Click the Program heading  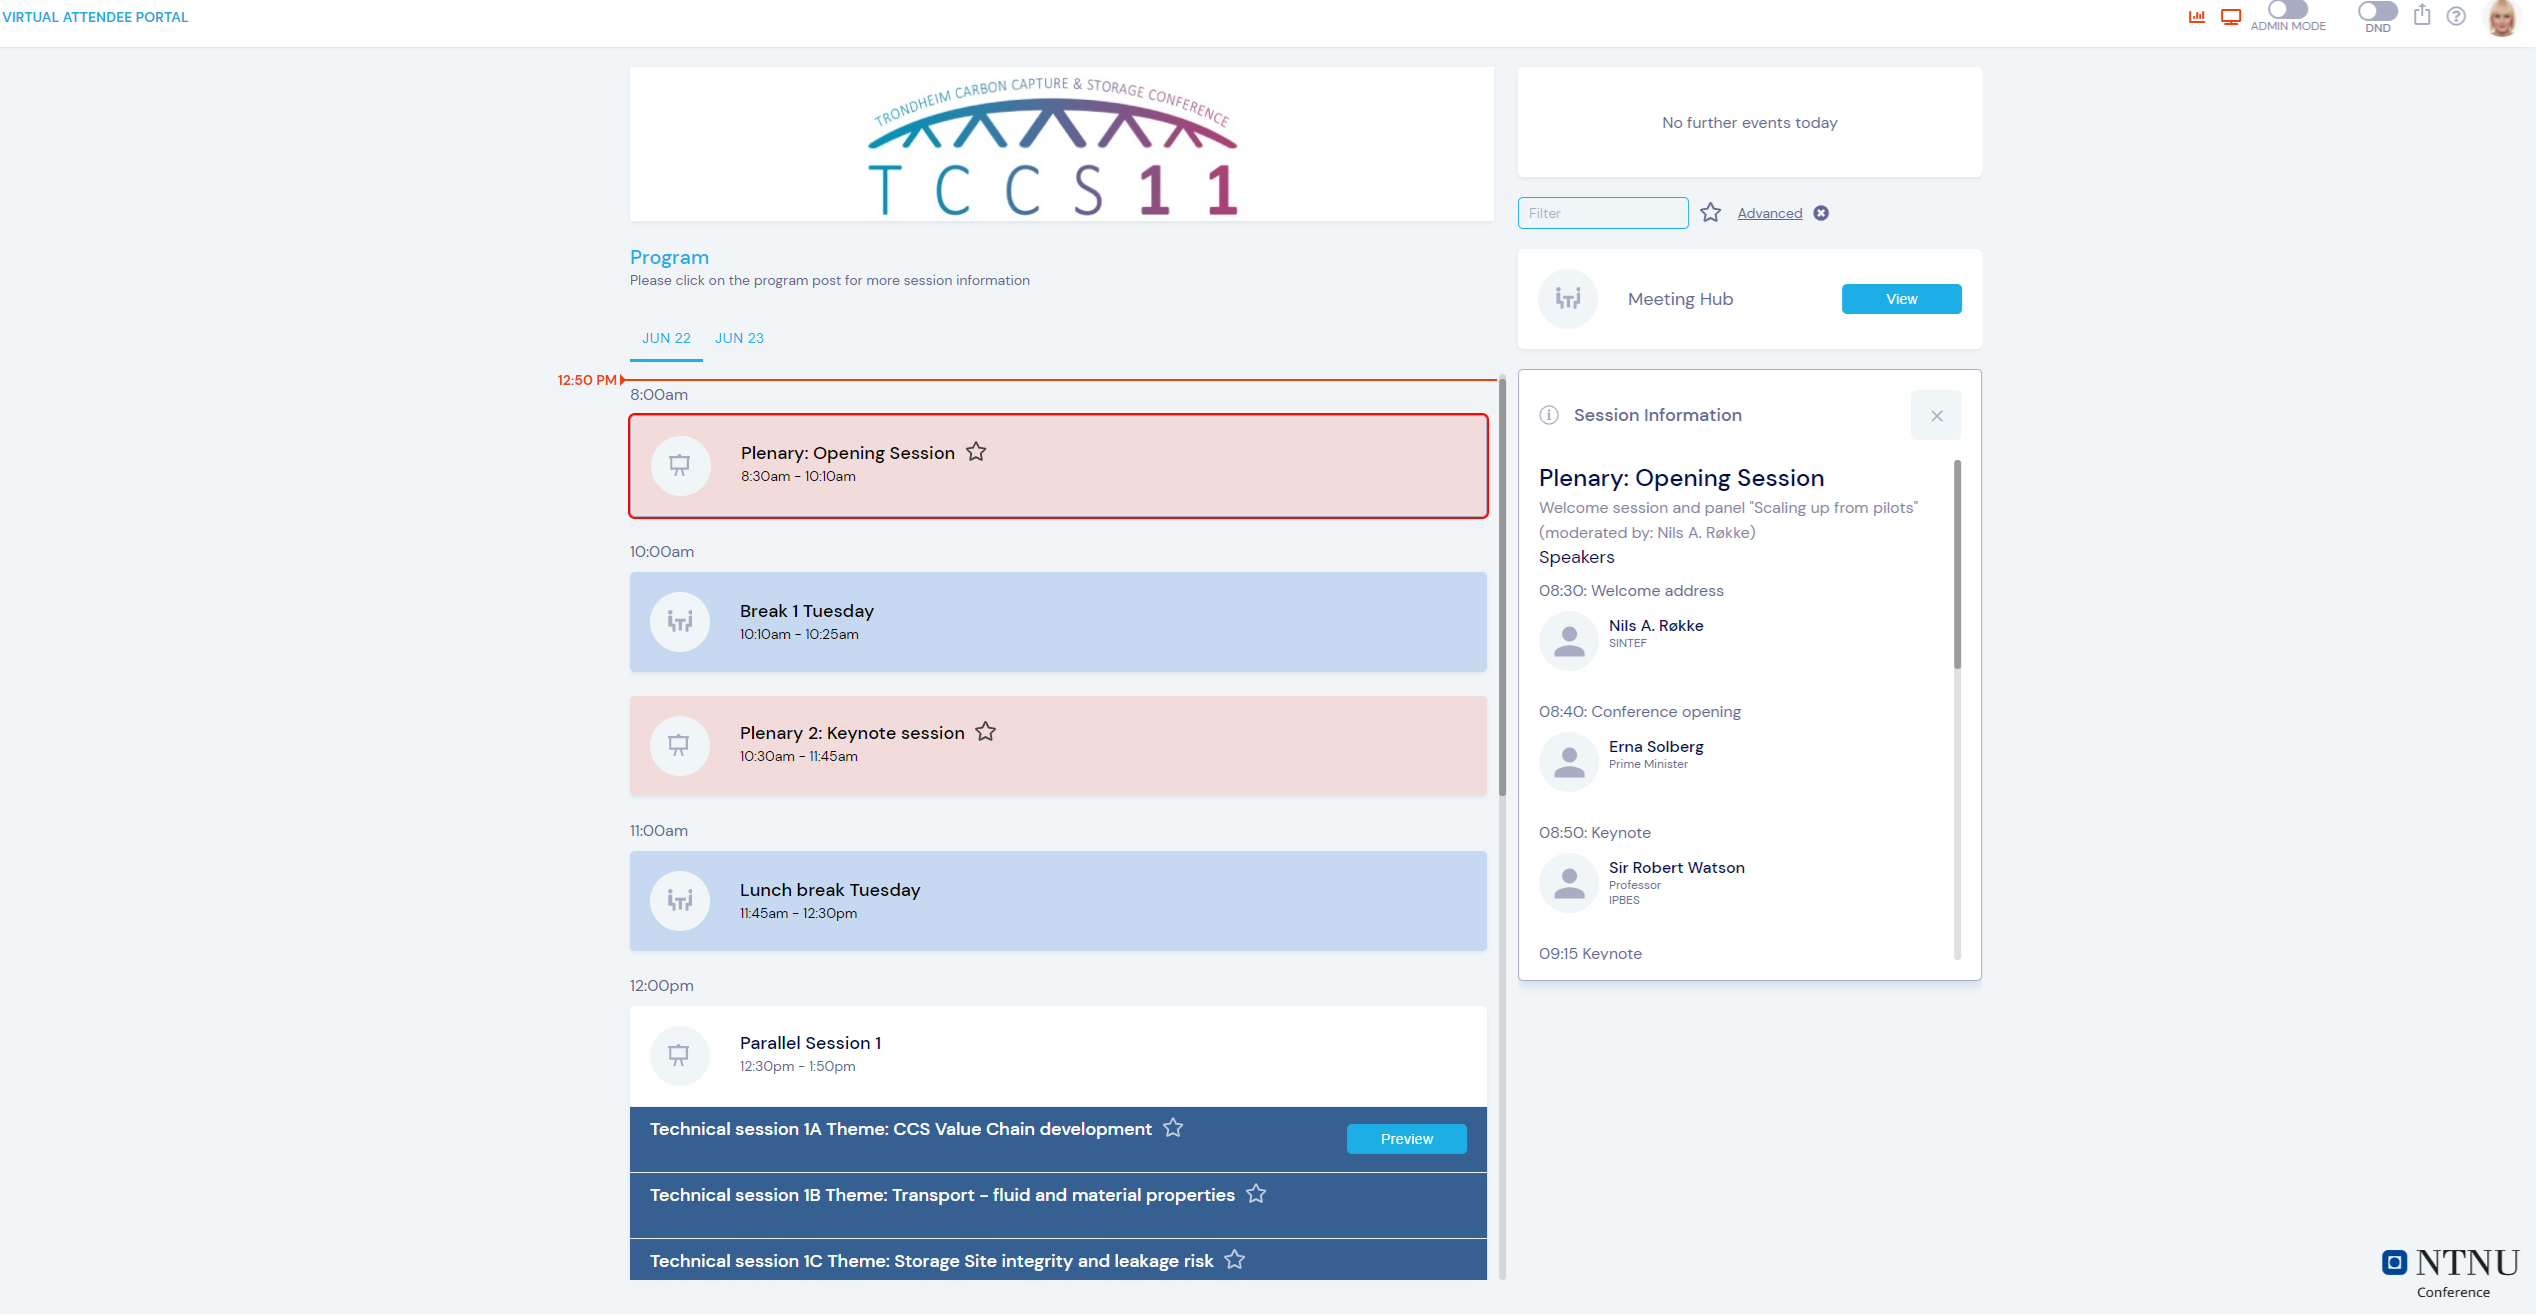click(x=669, y=257)
